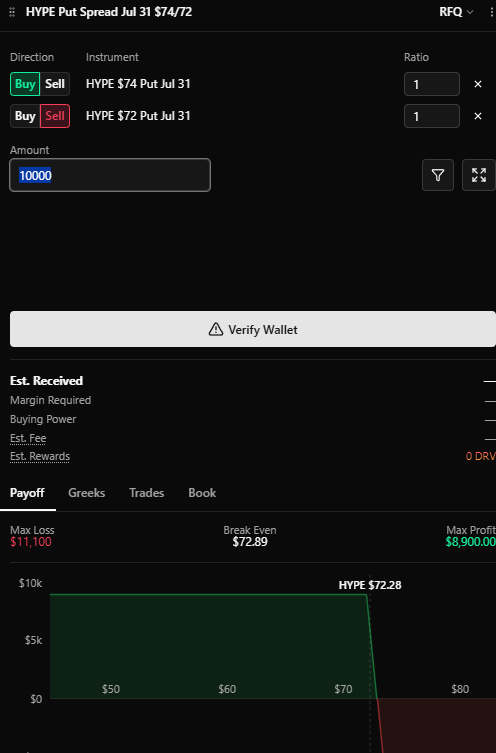Switch to the Trades tab
Viewport: 496px width, 753px height.
pyautogui.click(x=146, y=493)
